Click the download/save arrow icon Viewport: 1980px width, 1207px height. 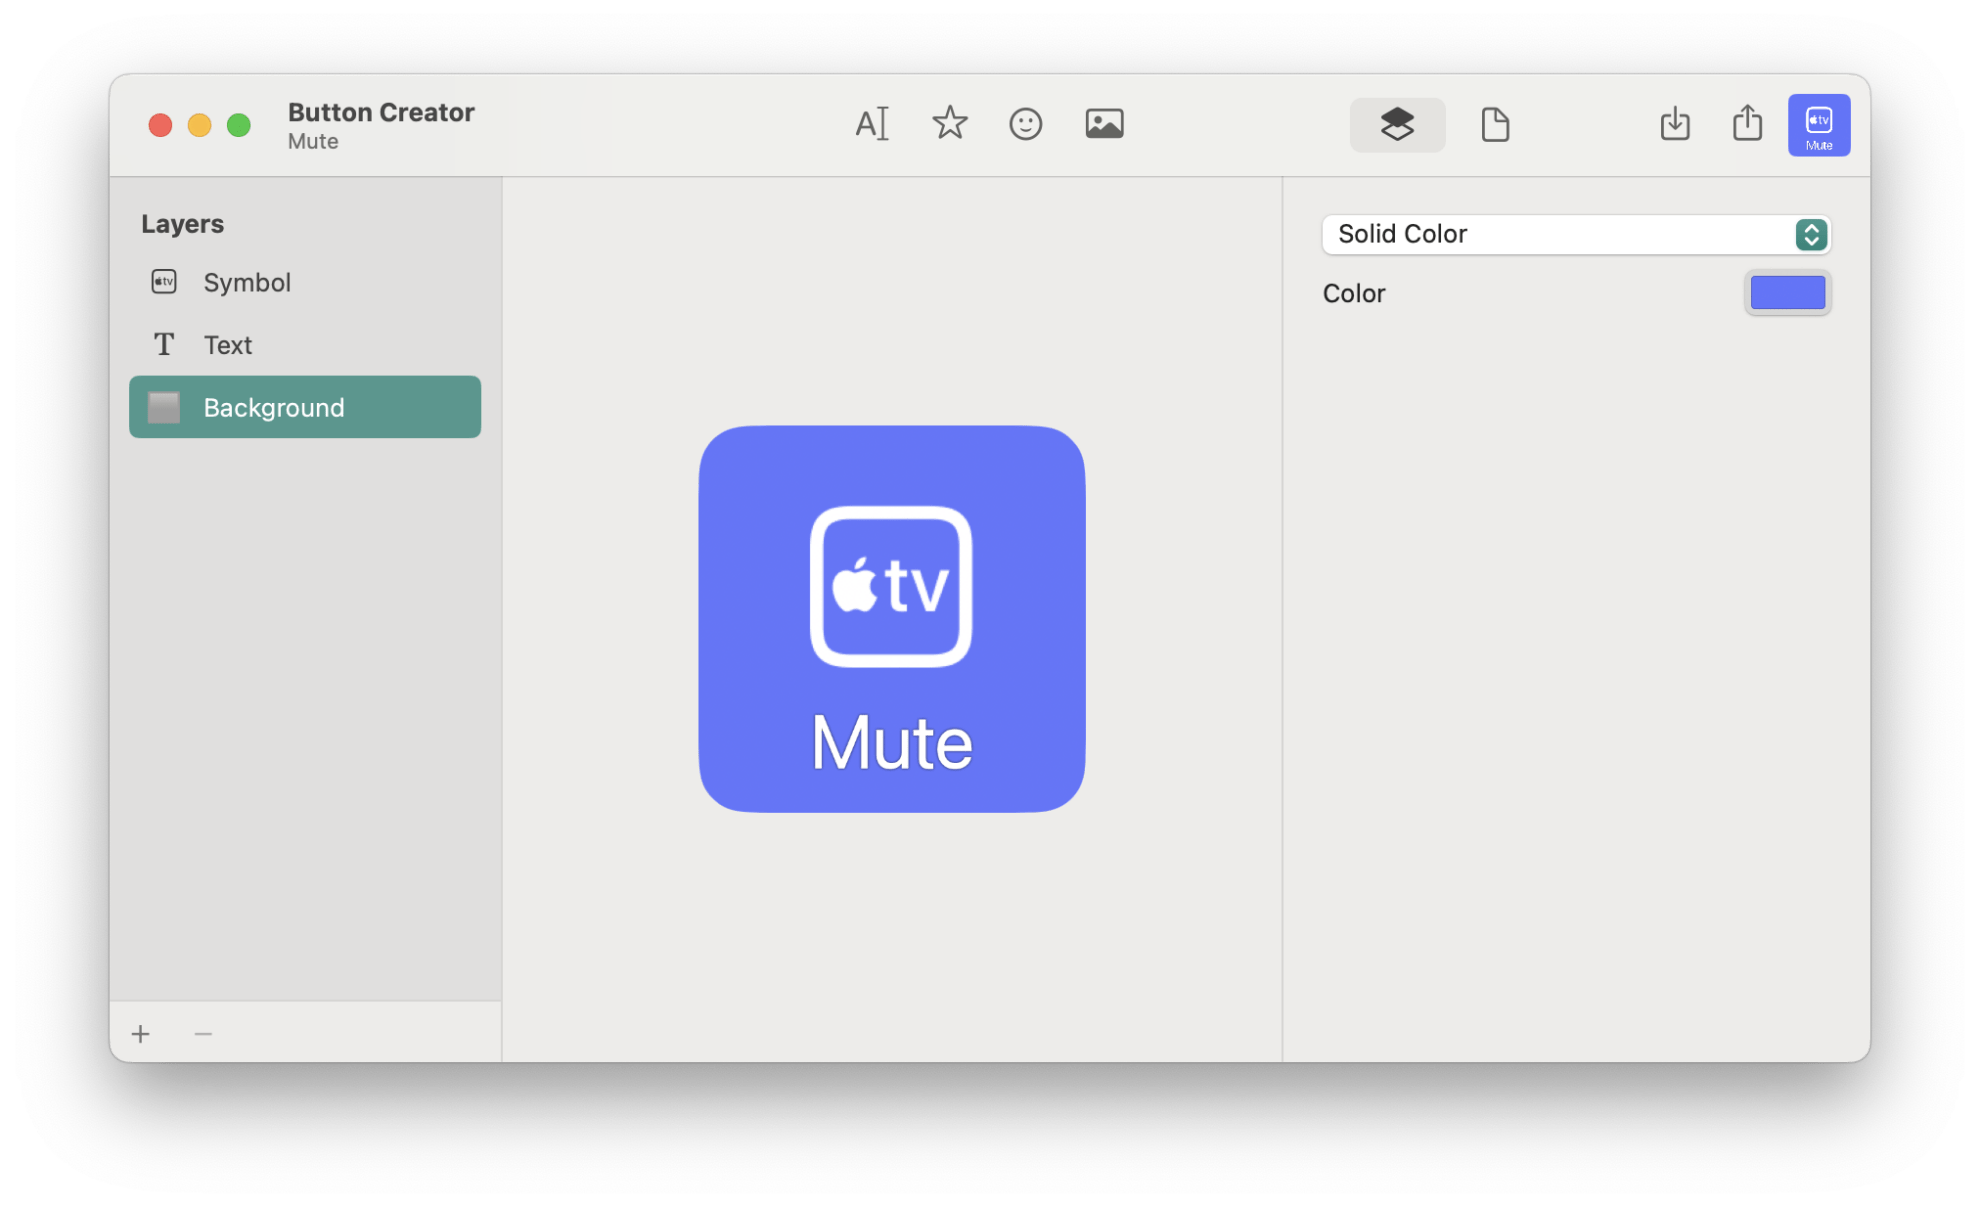pos(1675,124)
